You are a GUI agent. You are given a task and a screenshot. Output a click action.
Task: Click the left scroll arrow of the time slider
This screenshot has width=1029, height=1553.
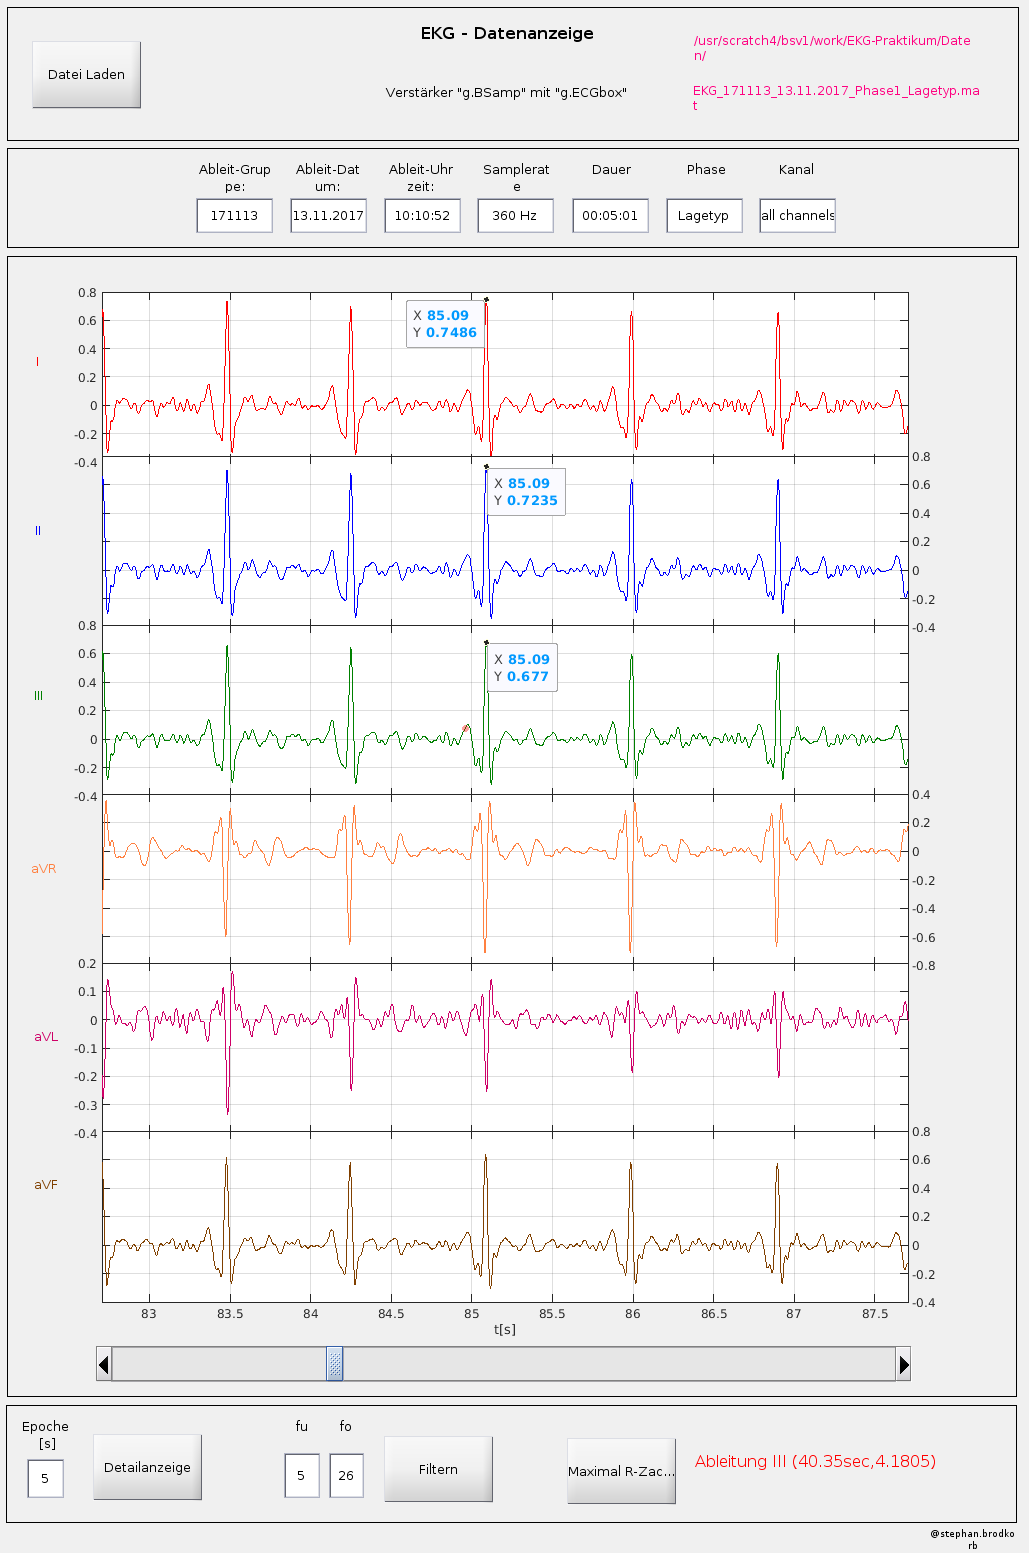point(104,1364)
